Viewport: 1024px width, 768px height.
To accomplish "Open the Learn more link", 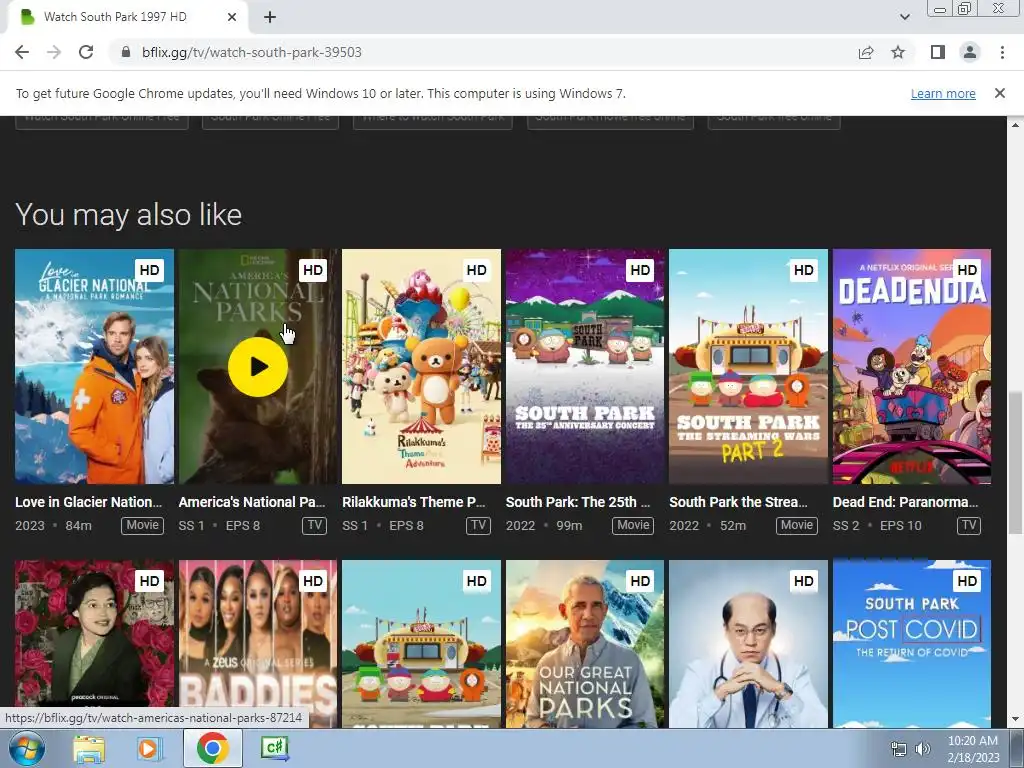I will pos(943,93).
